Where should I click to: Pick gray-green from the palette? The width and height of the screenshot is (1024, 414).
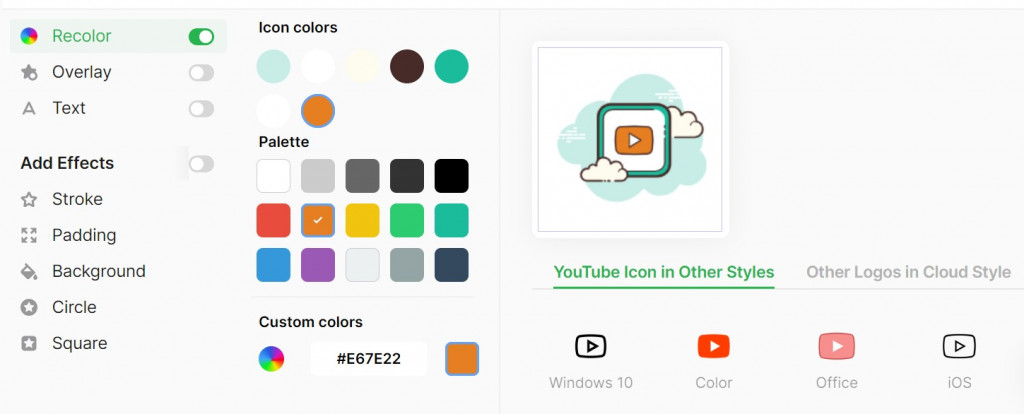[407, 264]
